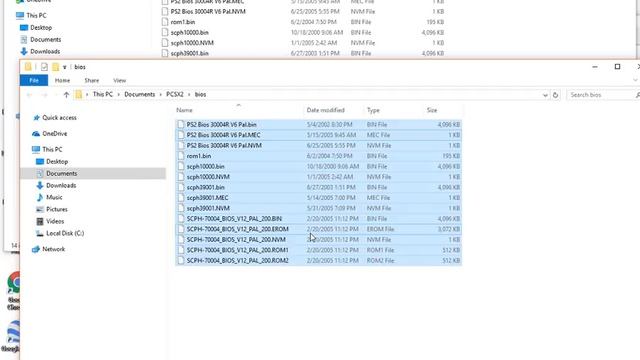Viewport: 640px width, 360px height.
Task: Select Documents in the address breadcrumb
Action: tap(140, 94)
